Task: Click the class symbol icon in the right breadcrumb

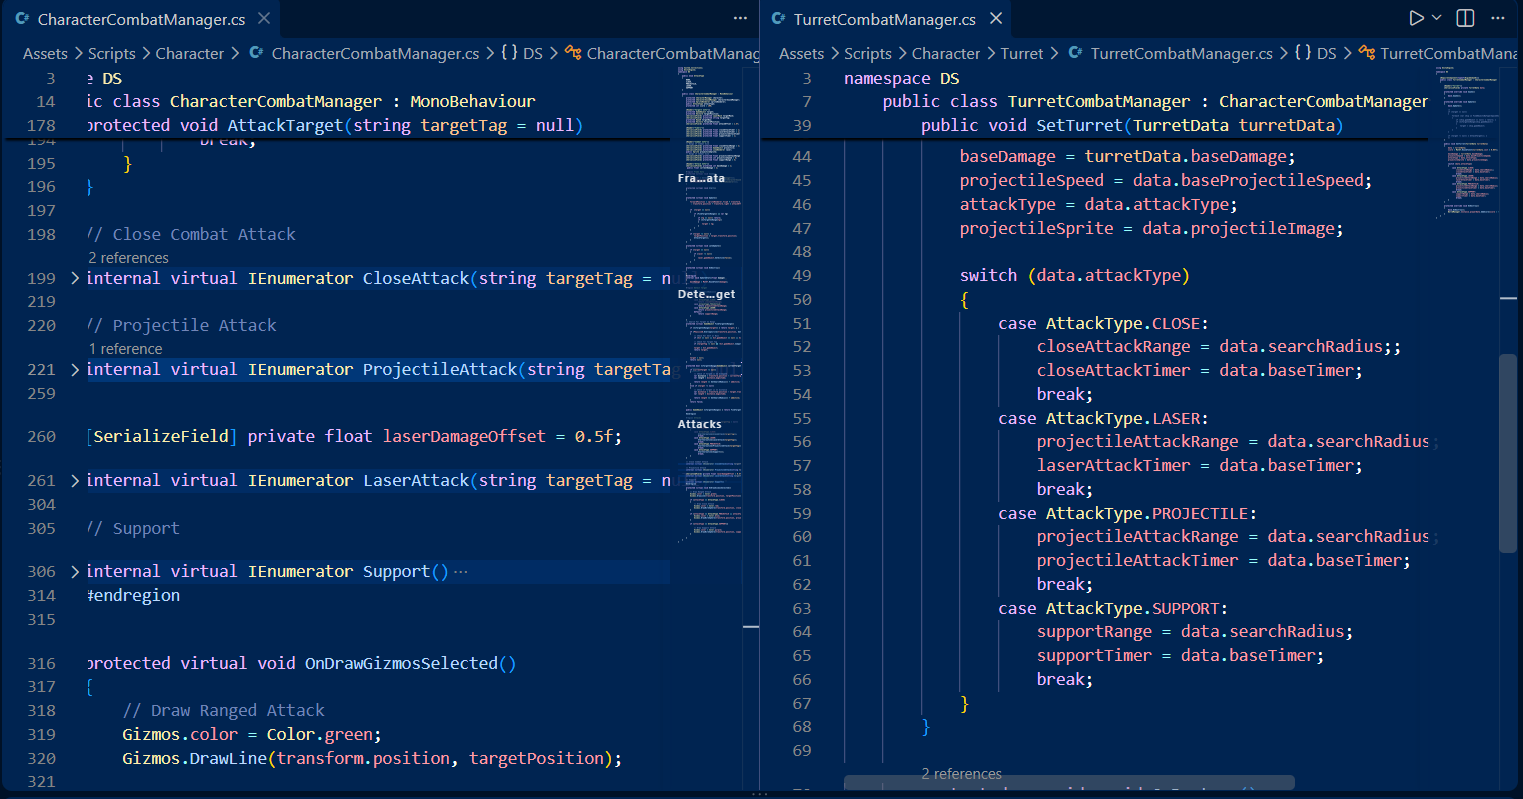Action: (x=1367, y=53)
